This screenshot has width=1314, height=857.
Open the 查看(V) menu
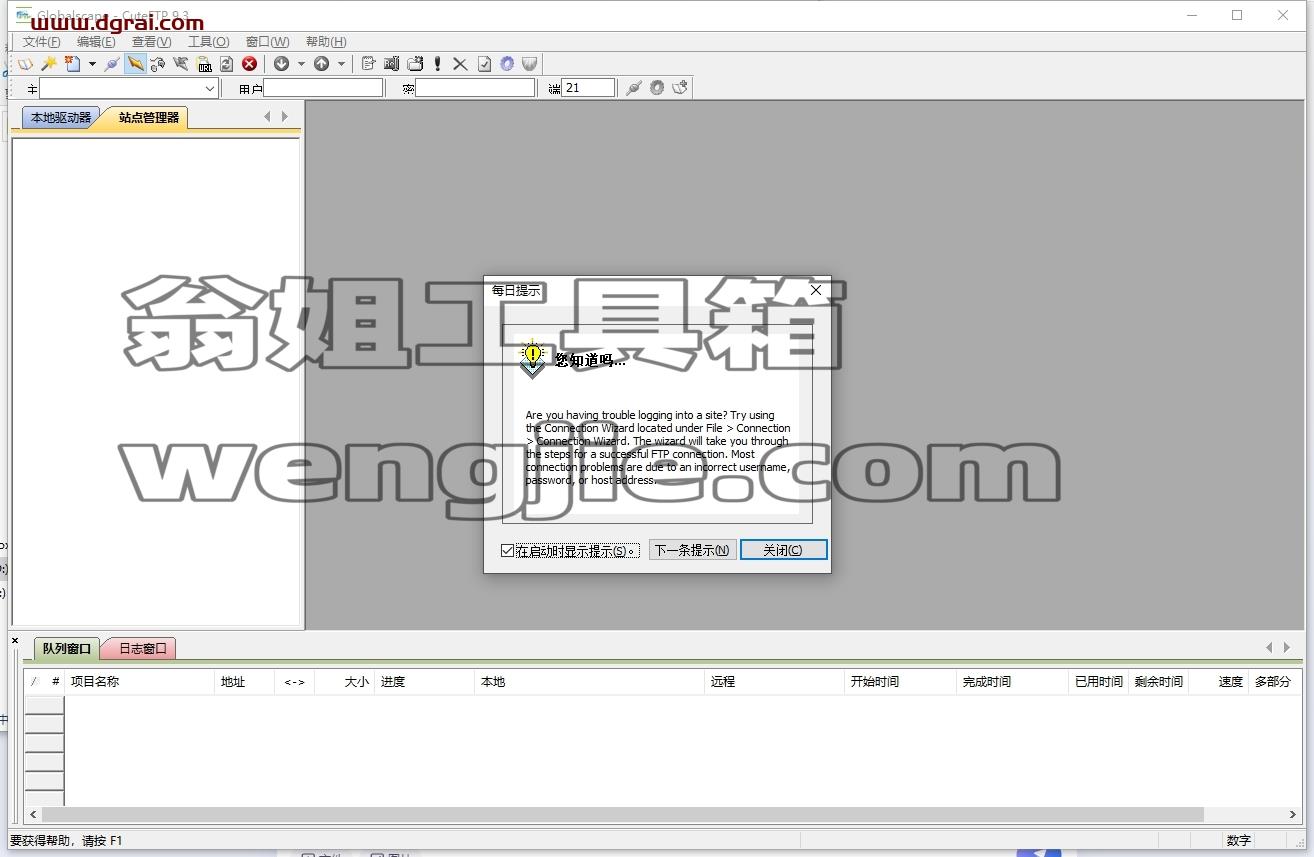point(151,42)
